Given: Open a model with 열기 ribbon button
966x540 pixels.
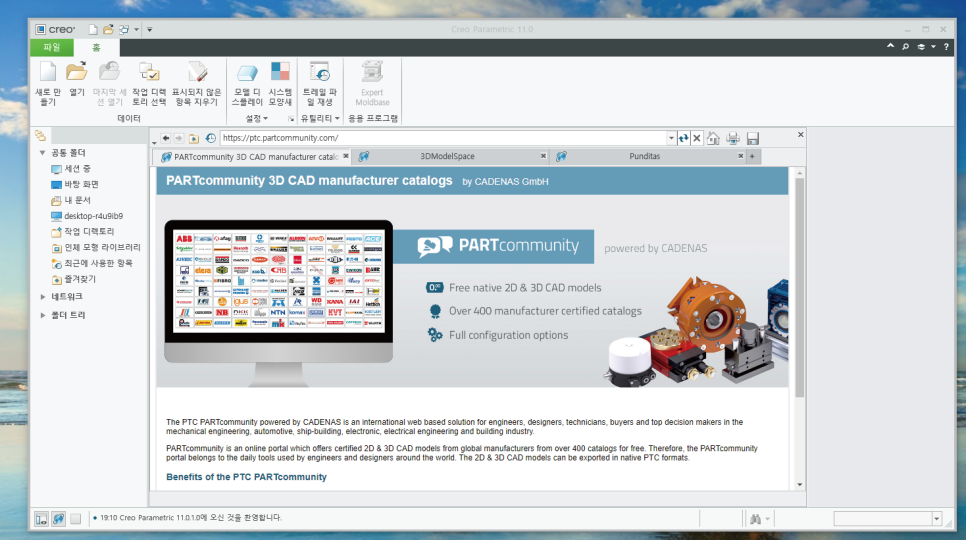Looking at the screenshot, I should coord(76,79).
